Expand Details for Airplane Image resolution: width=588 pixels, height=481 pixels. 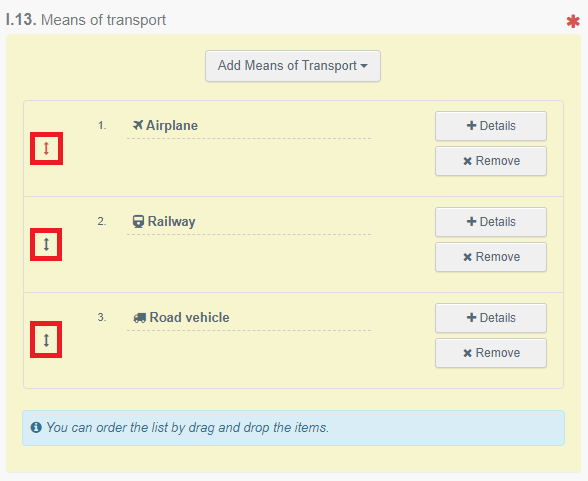pyautogui.click(x=491, y=126)
